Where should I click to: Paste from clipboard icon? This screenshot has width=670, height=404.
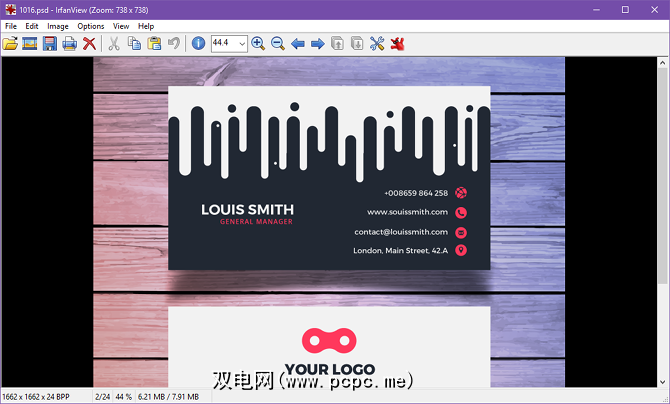click(154, 43)
